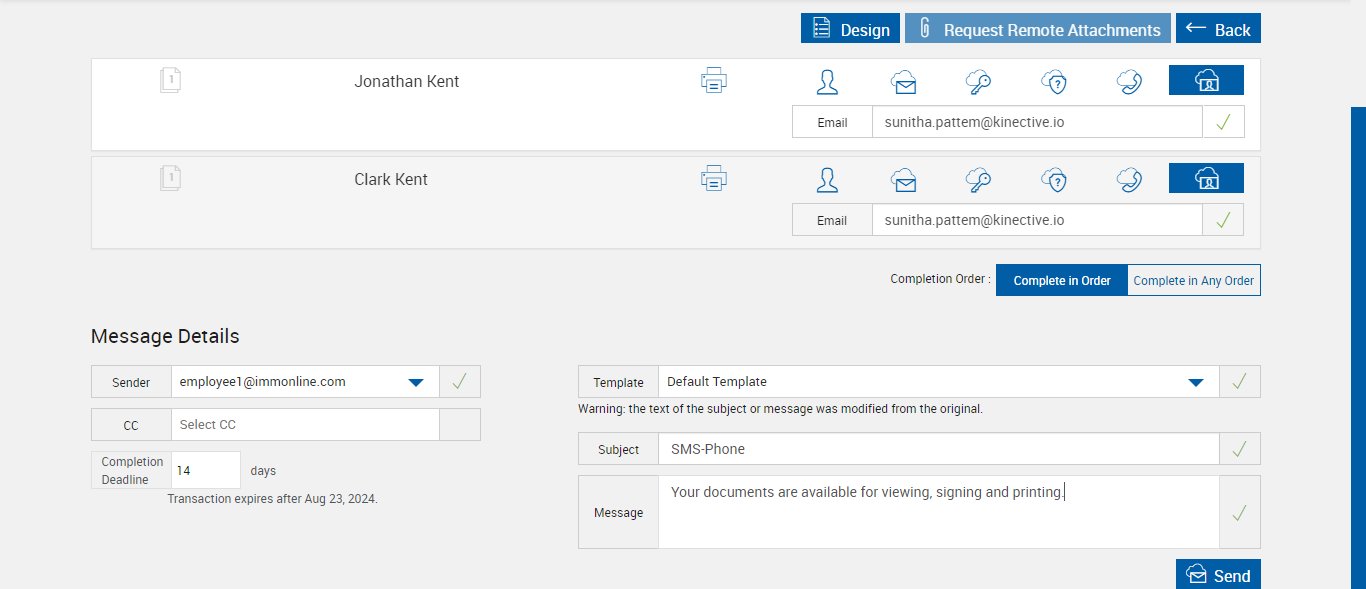
Task: Select the cloud email icon for Jonathan Kent
Action: pos(904,82)
